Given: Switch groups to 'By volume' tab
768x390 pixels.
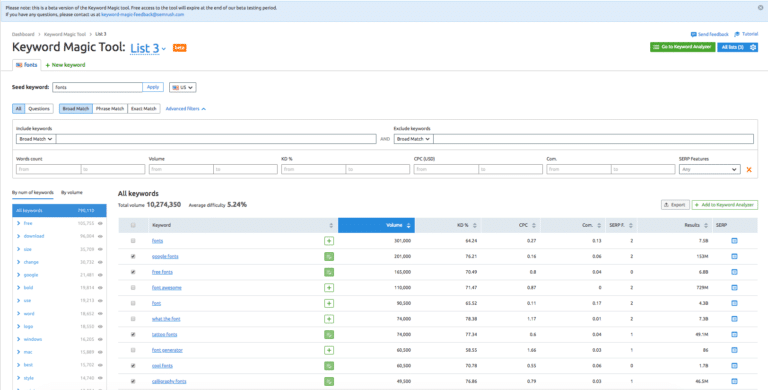Looking at the screenshot, I should click(x=72, y=193).
